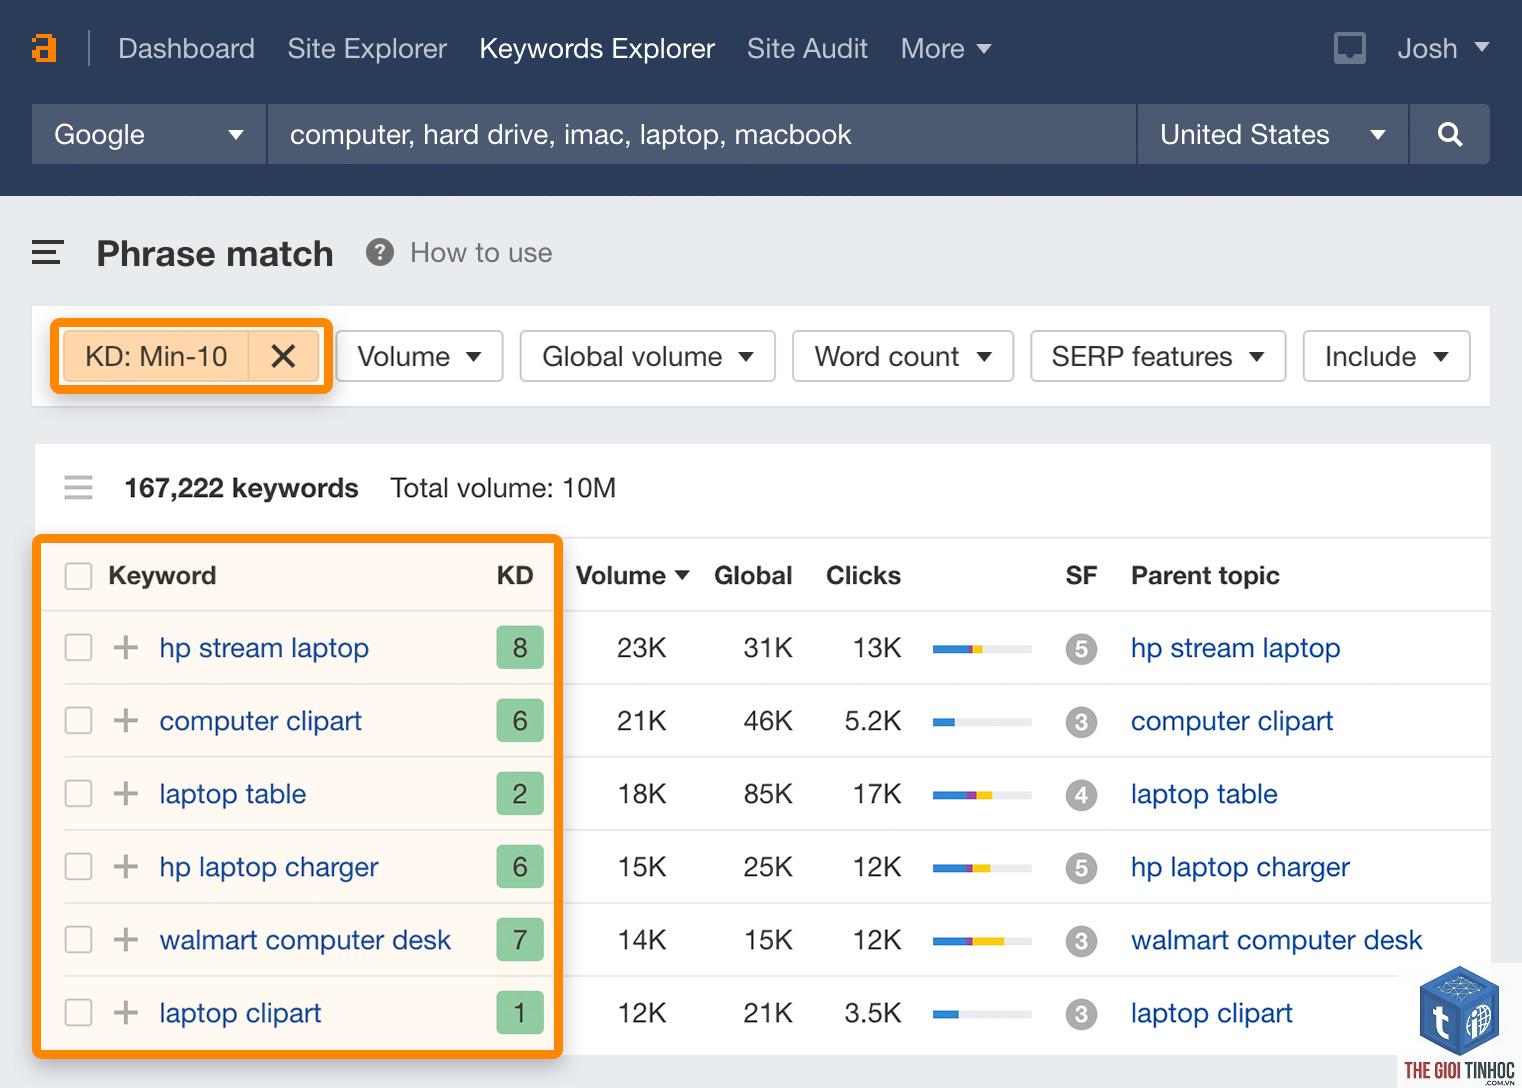Click the search magnifier button

[1450, 134]
